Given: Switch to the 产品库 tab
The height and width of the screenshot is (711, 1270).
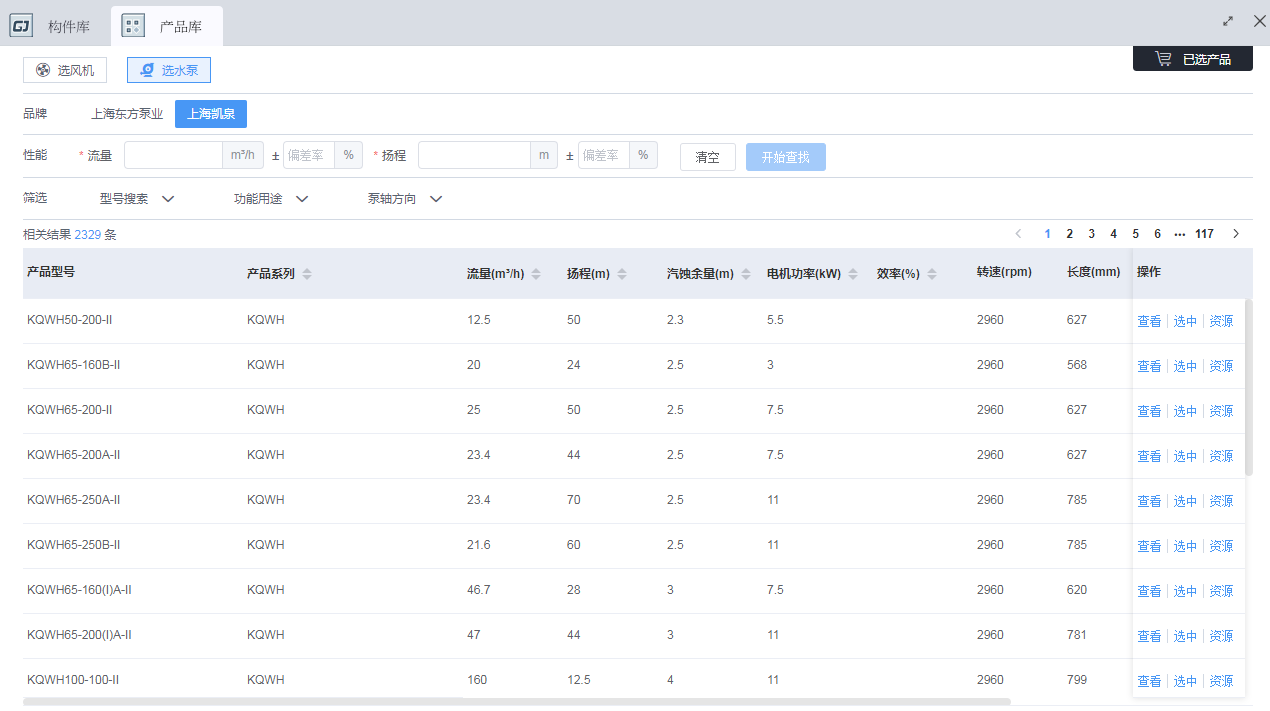Looking at the screenshot, I should click(167, 26).
